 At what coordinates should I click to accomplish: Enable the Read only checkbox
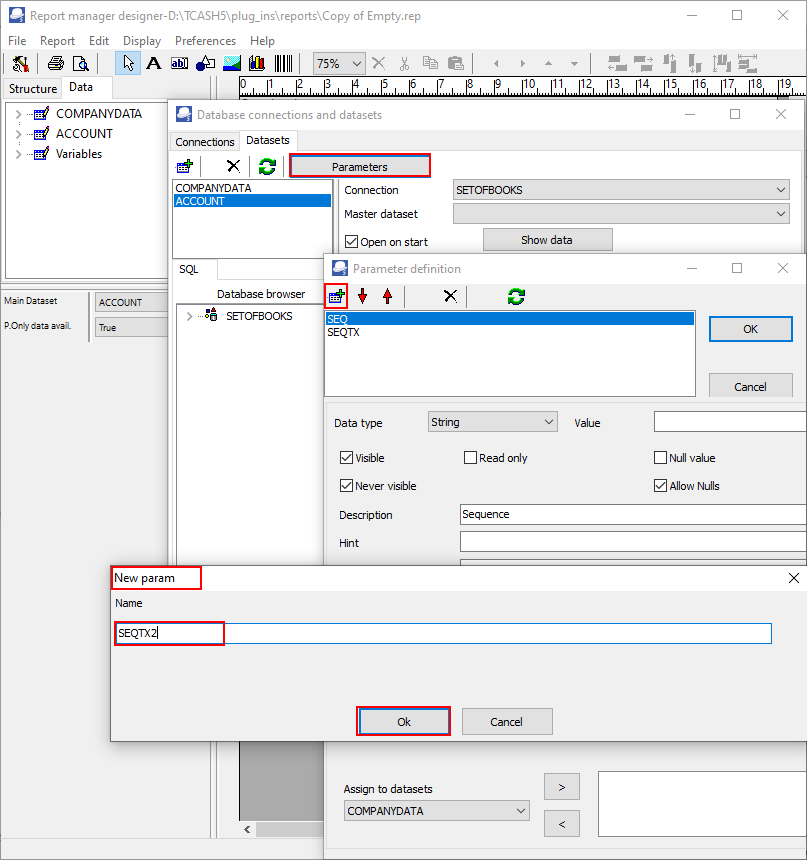pyautogui.click(x=470, y=457)
